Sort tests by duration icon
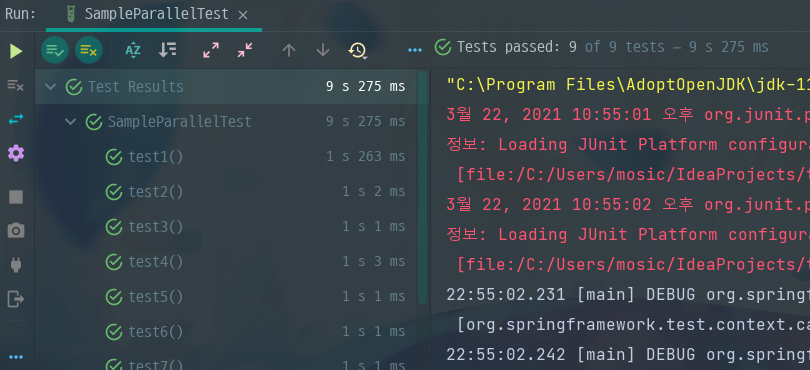 (x=167, y=50)
